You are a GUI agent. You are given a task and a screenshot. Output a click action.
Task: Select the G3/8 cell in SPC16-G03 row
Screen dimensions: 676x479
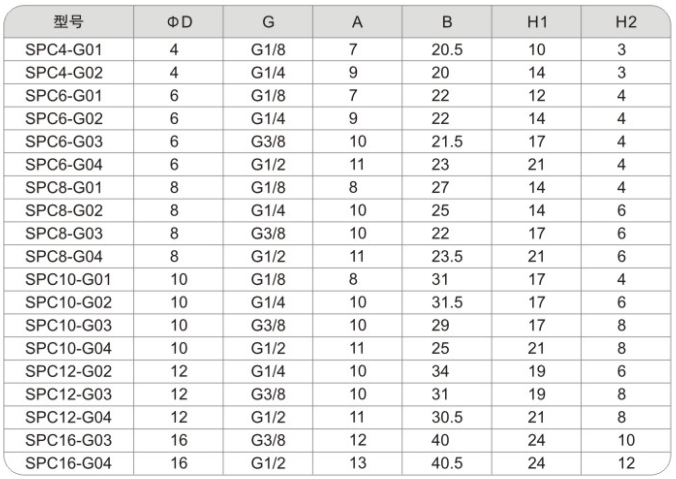268,440
